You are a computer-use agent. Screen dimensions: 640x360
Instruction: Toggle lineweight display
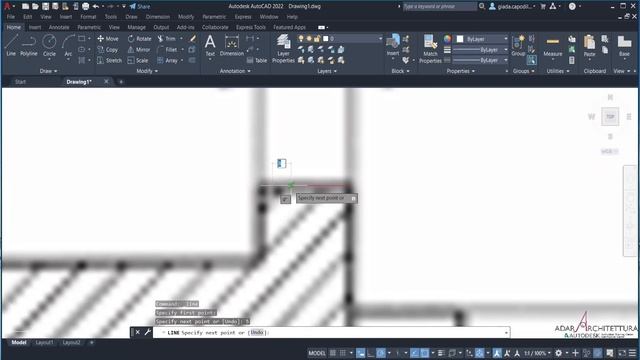click(441, 353)
